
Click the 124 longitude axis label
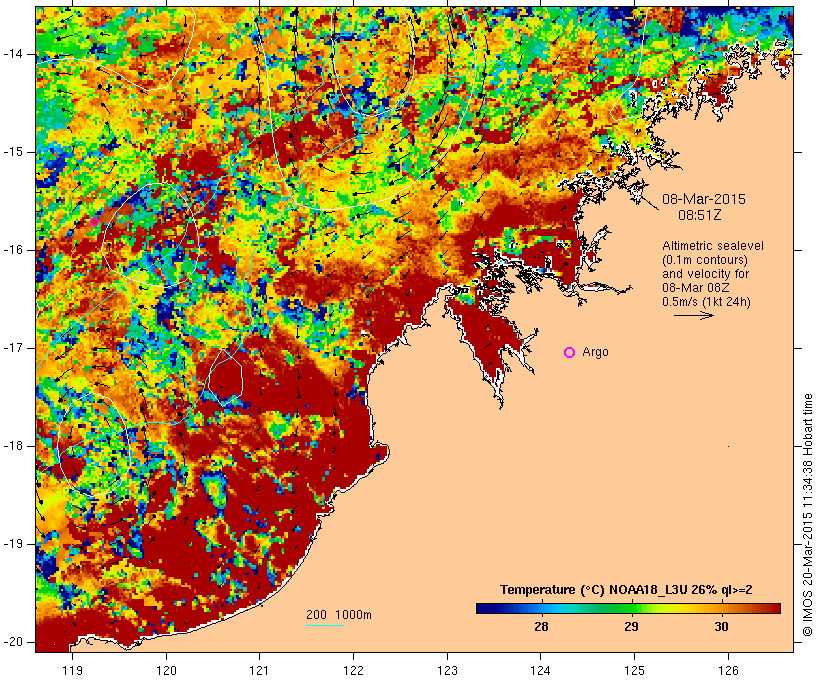tap(540, 670)
